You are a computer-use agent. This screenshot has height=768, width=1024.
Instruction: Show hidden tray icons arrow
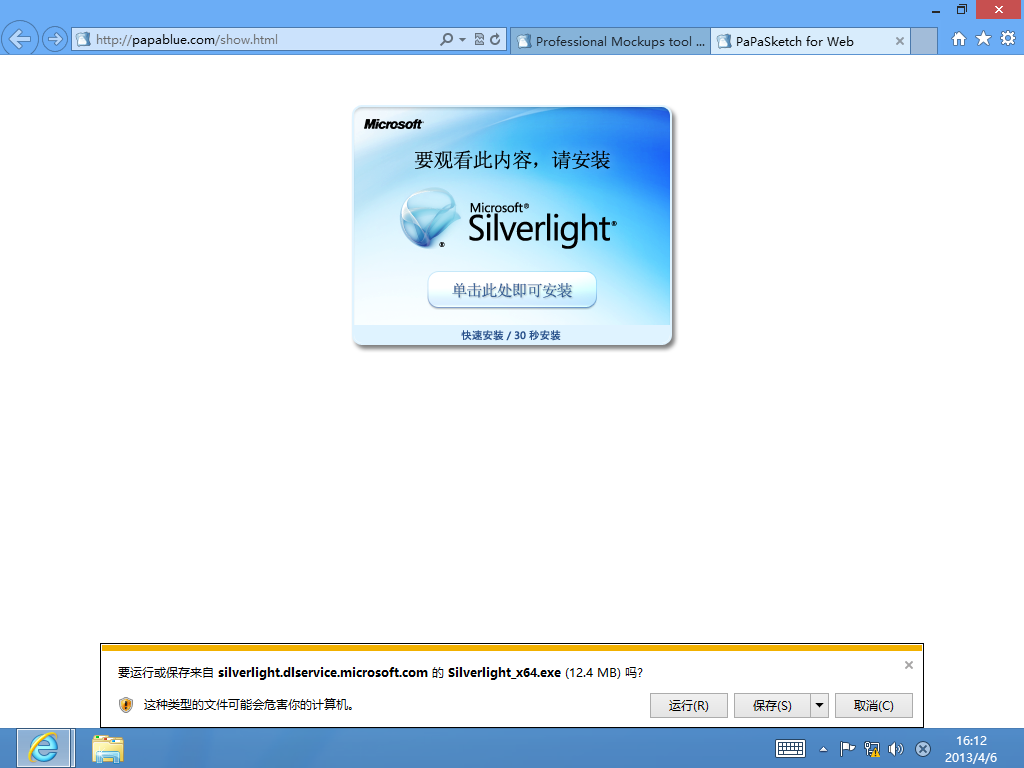click(x=824, y=749)
